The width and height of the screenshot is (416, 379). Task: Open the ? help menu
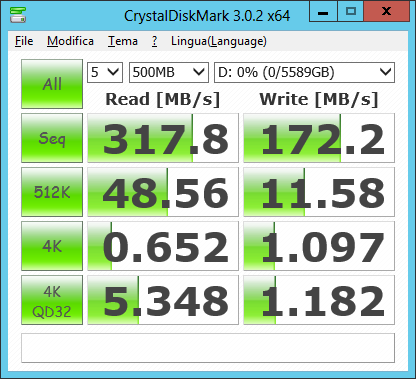pyautogui.click(x=154, y=41)
